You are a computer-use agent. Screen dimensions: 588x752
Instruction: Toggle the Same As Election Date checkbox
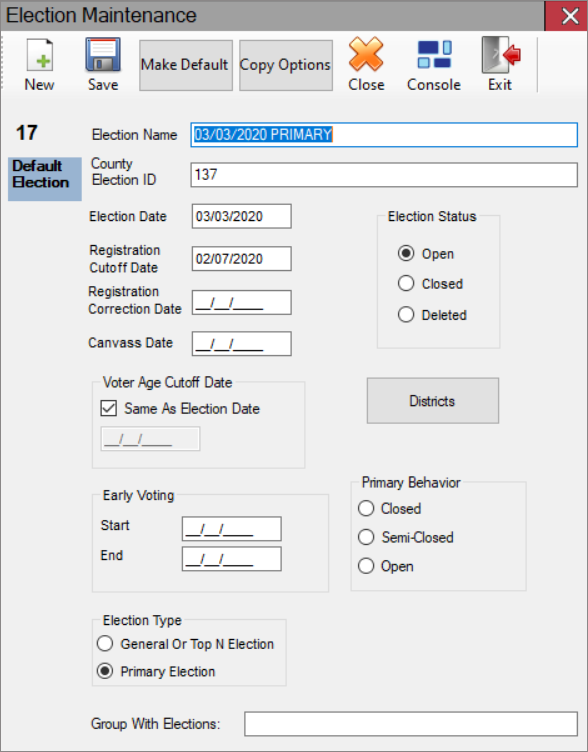point(109,409)
